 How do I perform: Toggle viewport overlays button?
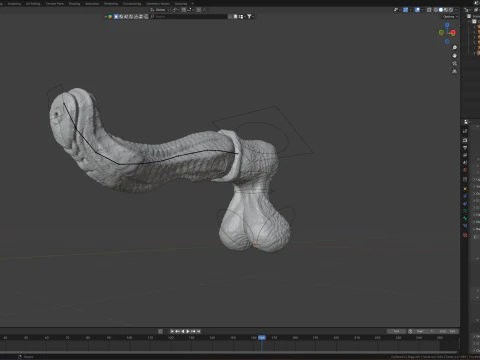(417, 10)
